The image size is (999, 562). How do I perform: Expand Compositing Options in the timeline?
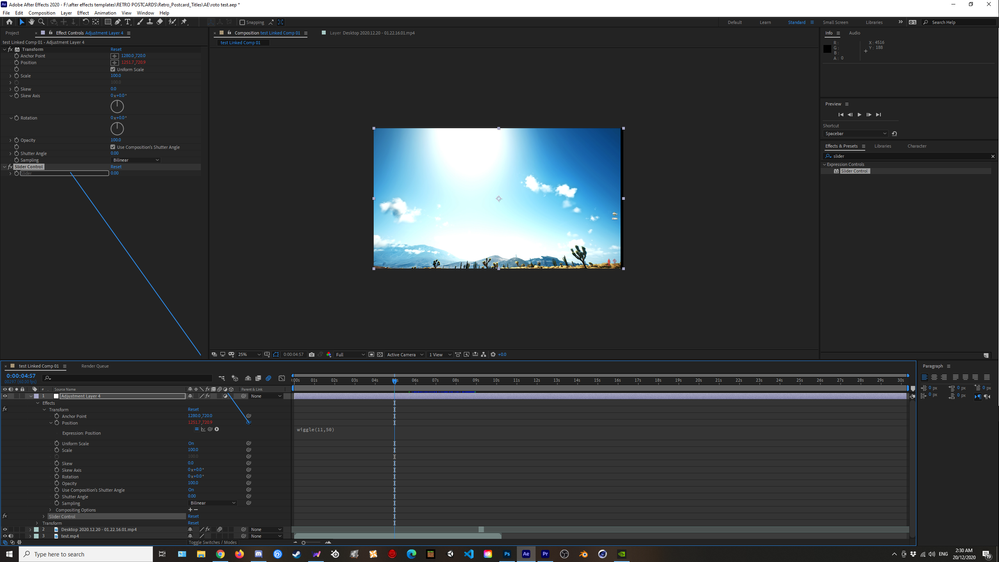tap(51, 510)
